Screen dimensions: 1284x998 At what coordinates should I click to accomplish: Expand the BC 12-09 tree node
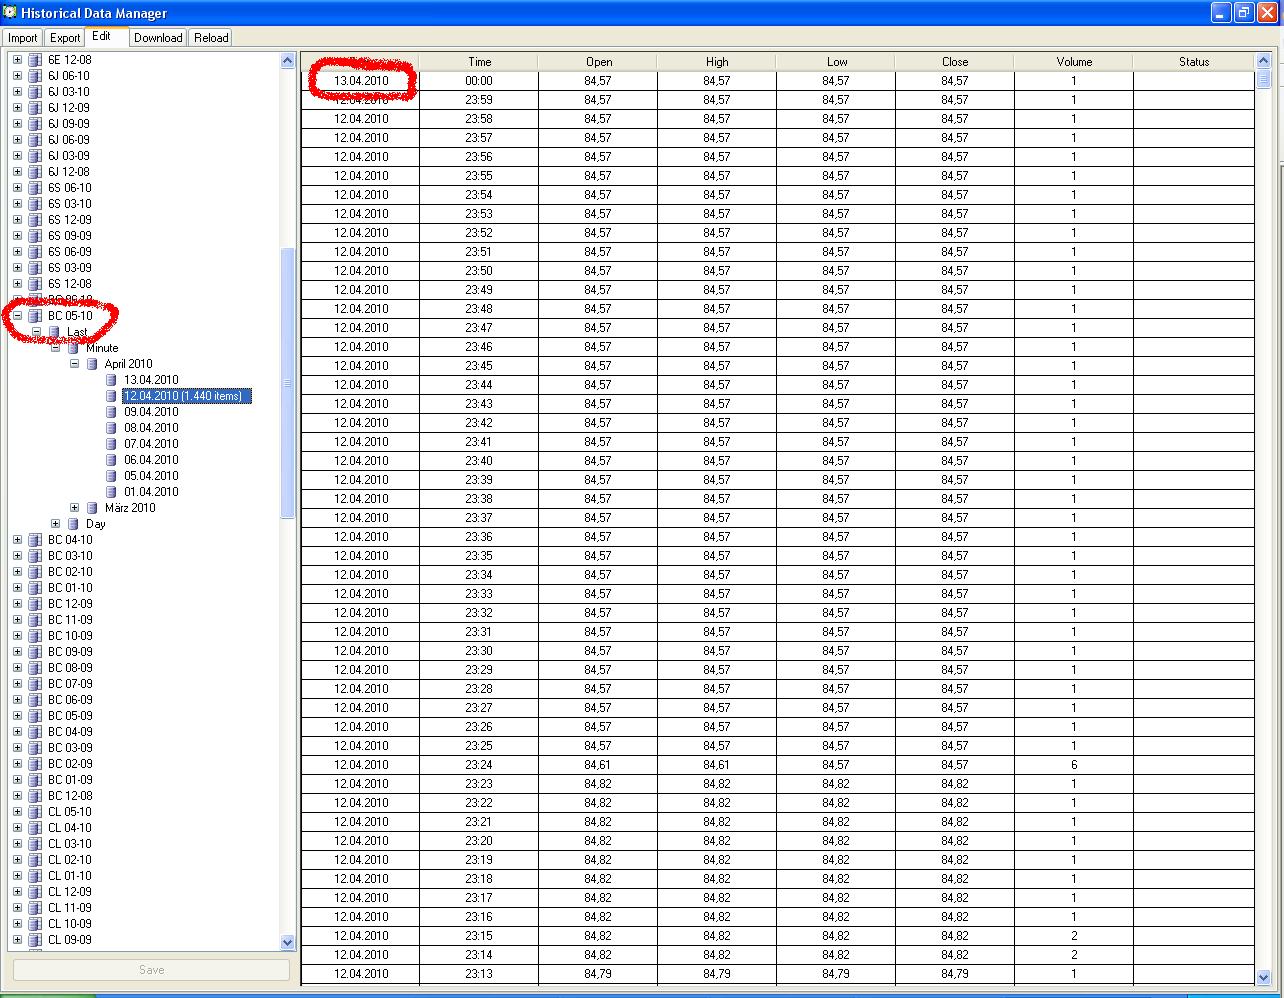point(17,604)
